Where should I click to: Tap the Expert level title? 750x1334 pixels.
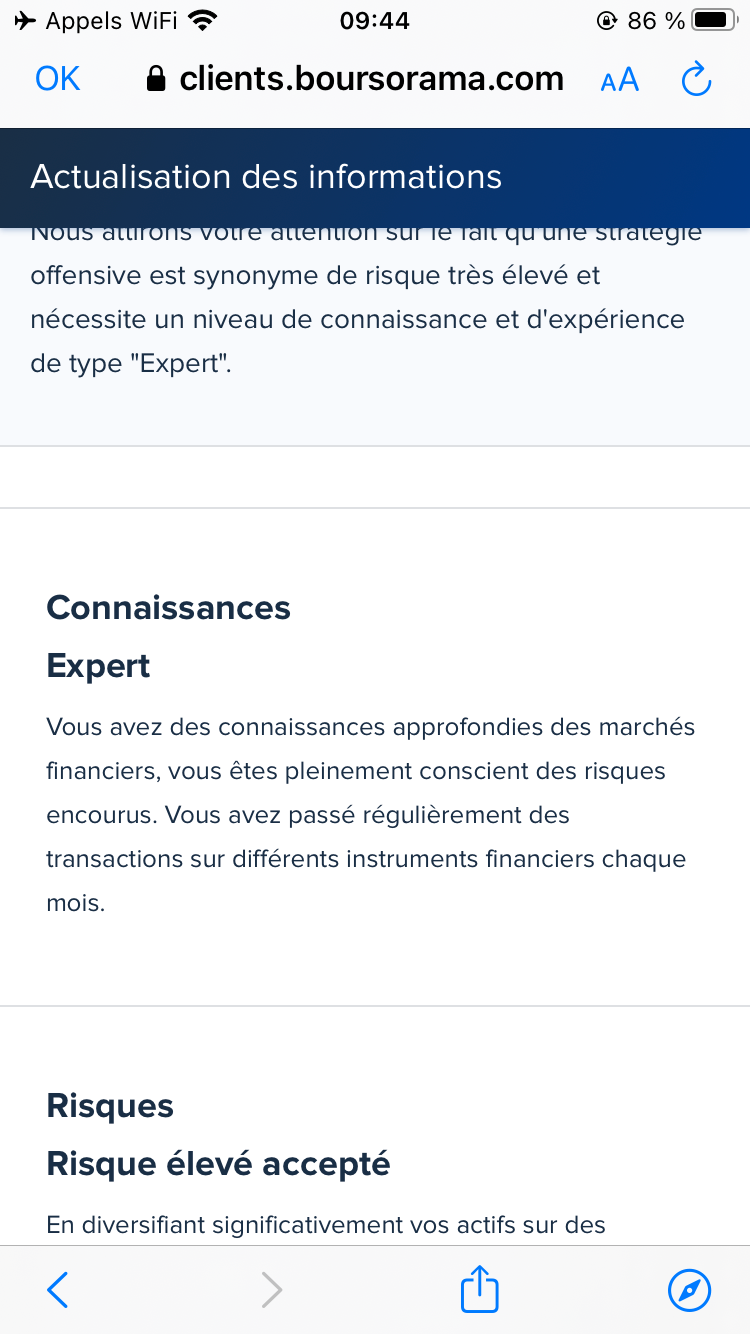coord(98,666)
